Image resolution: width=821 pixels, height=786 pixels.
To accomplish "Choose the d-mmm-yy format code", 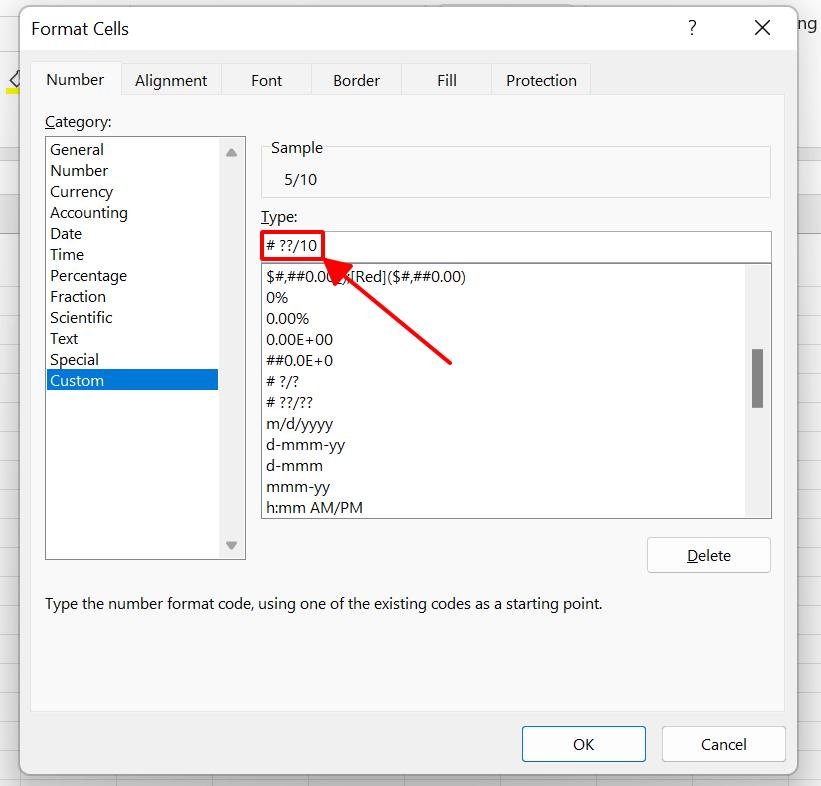I will pyautogui.click(x=503, y=445).
